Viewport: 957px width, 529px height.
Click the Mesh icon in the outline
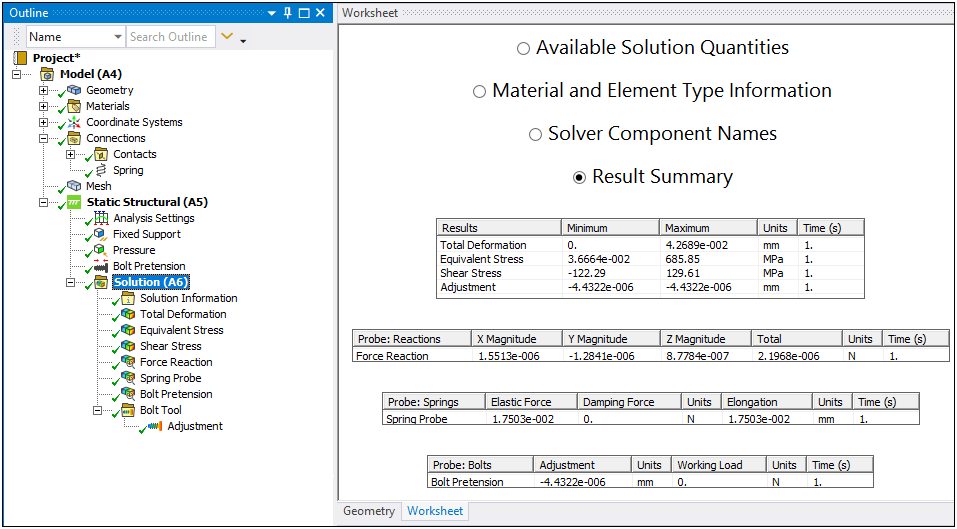tap(74, 186)
